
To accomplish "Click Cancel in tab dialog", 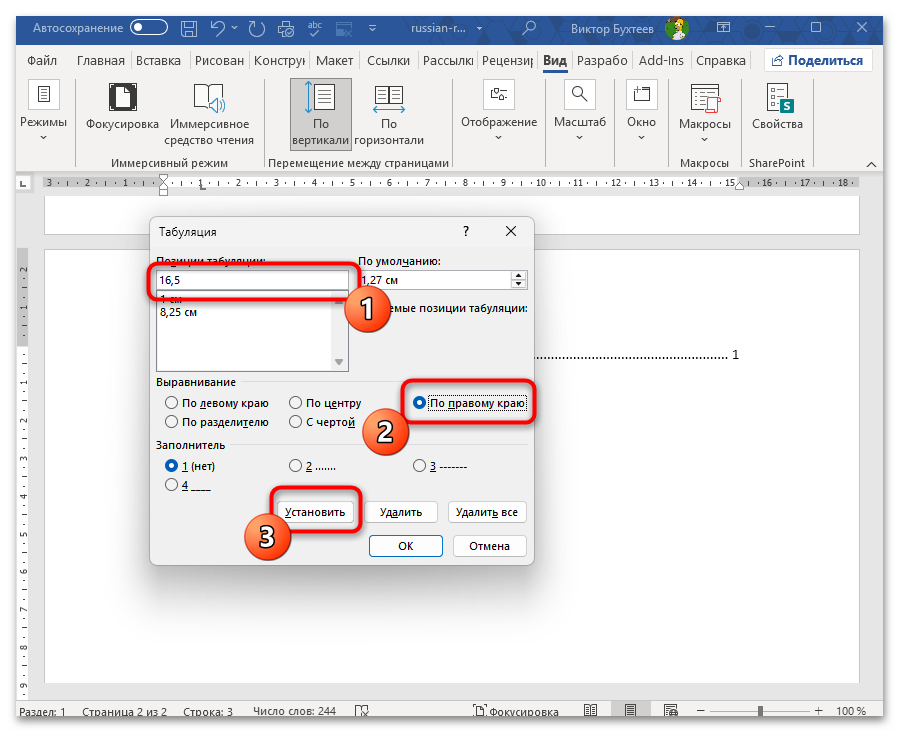I will pos(489,546).
